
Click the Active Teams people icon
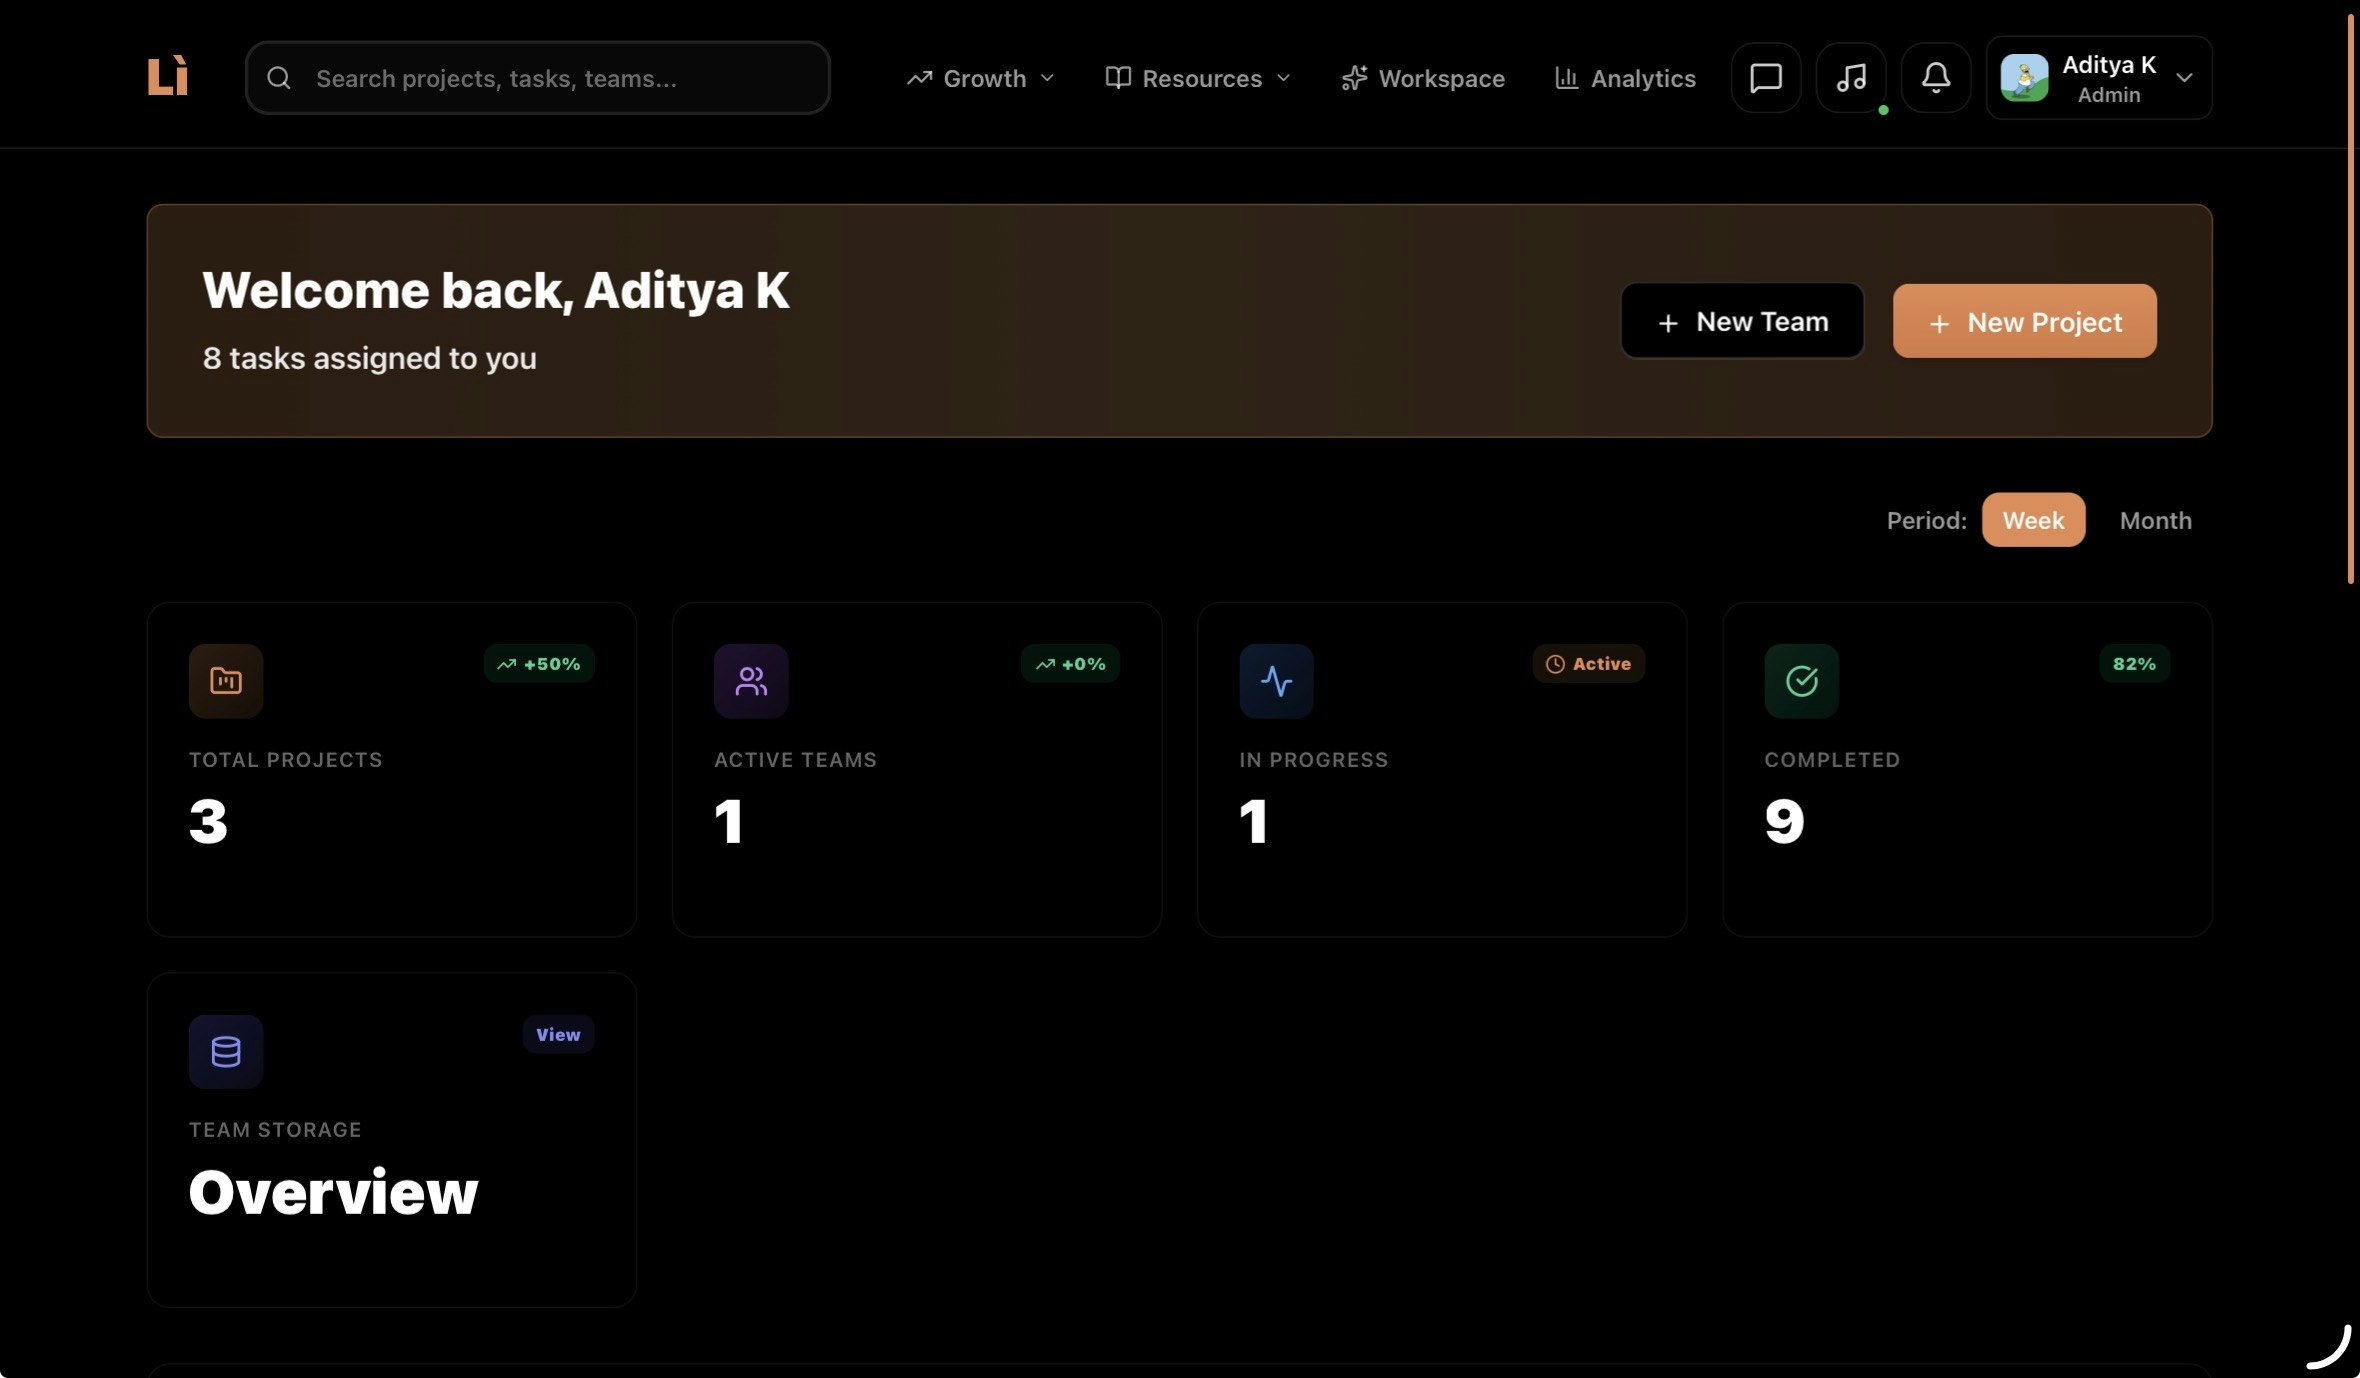click(x=750, y=681)
